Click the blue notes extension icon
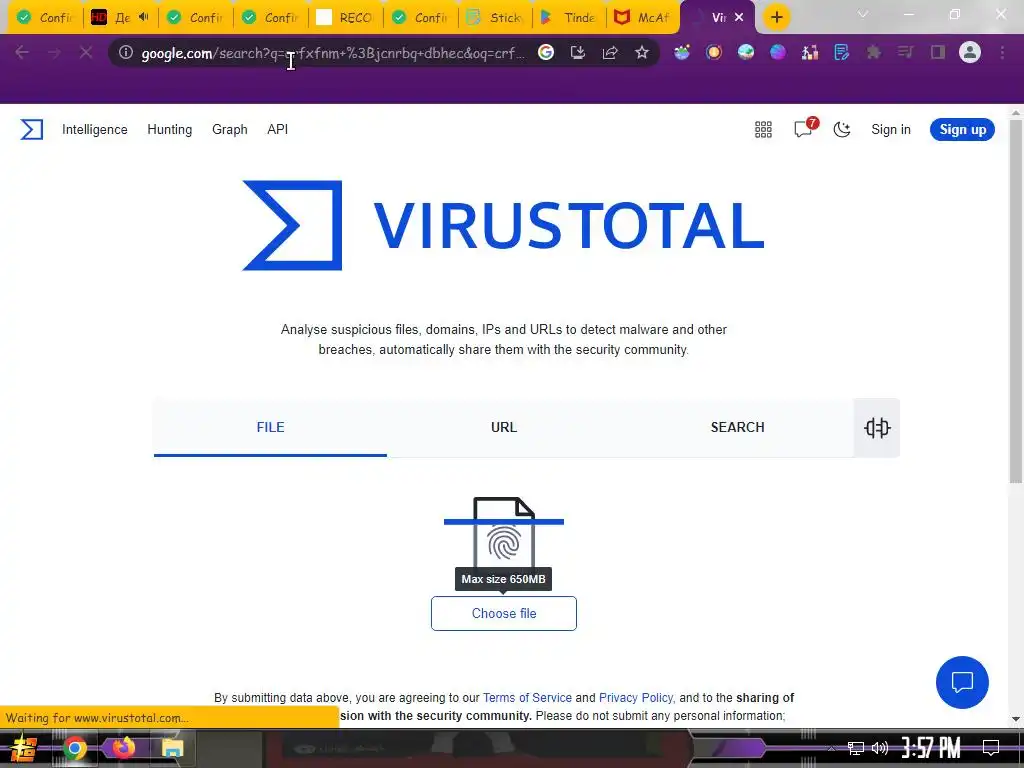1024x768 pixels. [x=842, y=52]
